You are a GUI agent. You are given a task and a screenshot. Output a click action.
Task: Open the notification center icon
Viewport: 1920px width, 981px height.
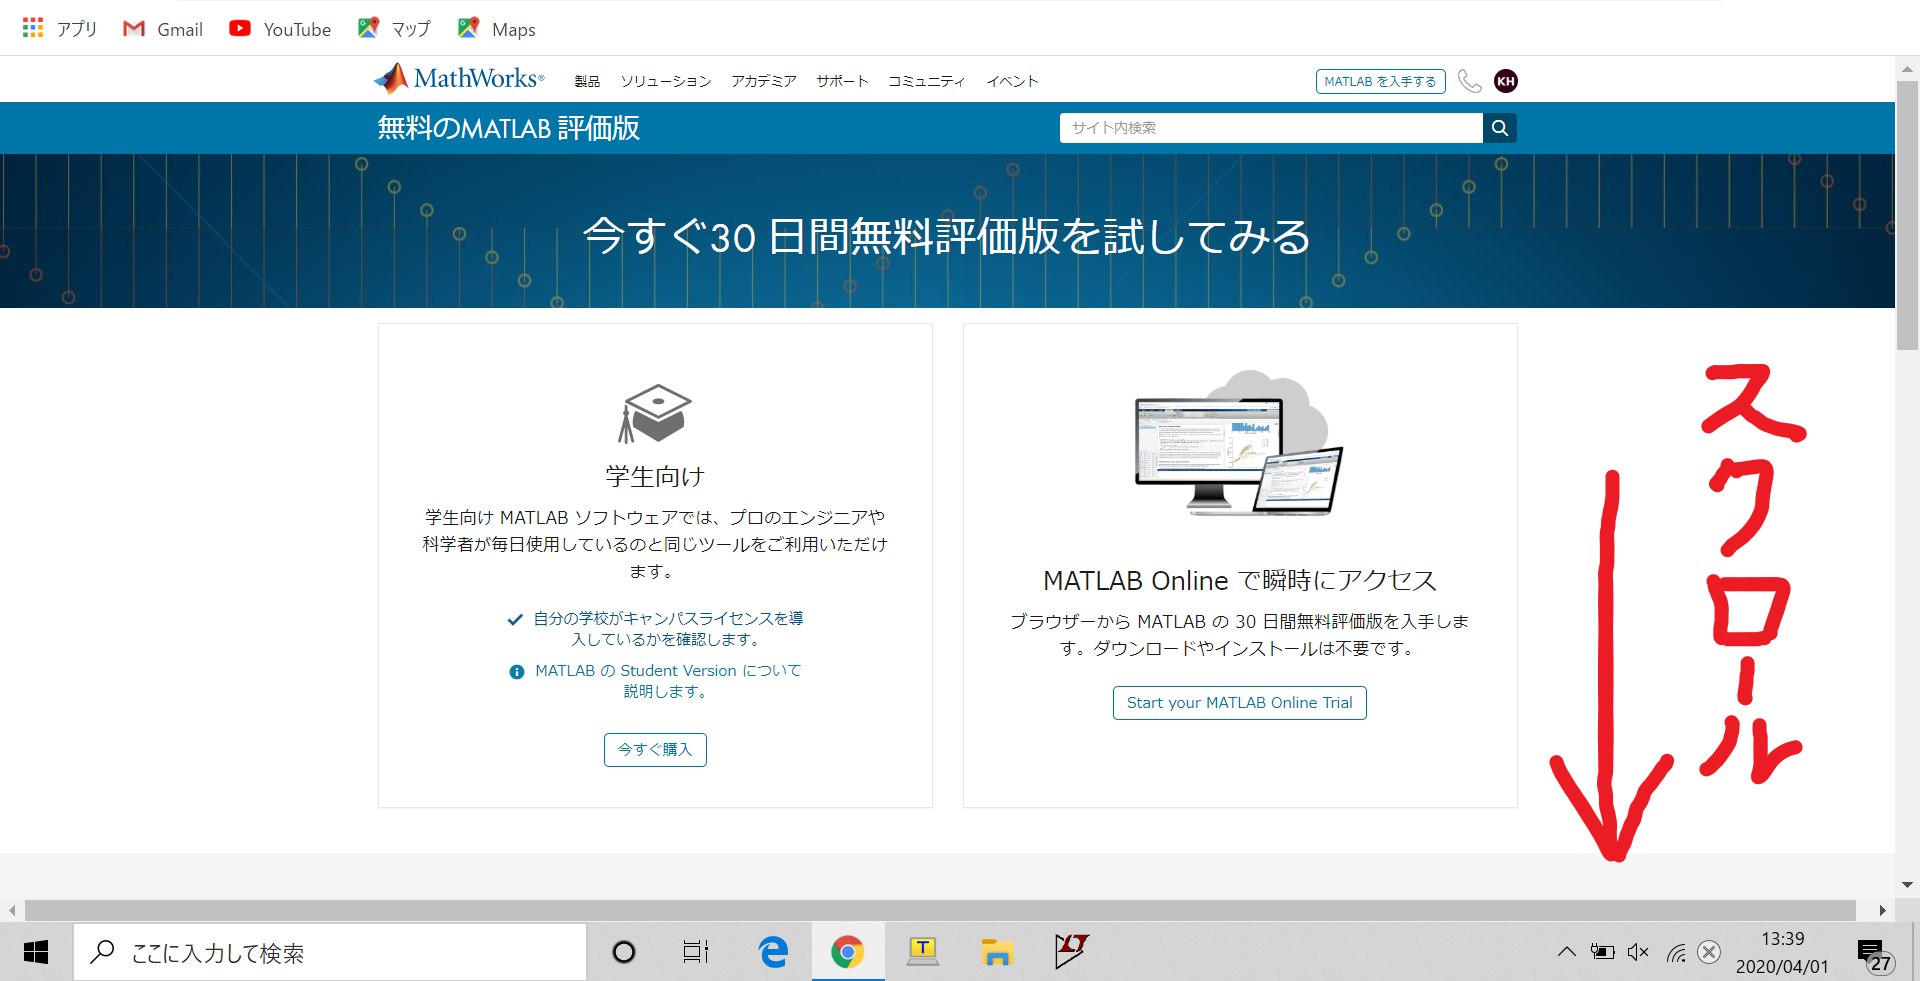1873,955
